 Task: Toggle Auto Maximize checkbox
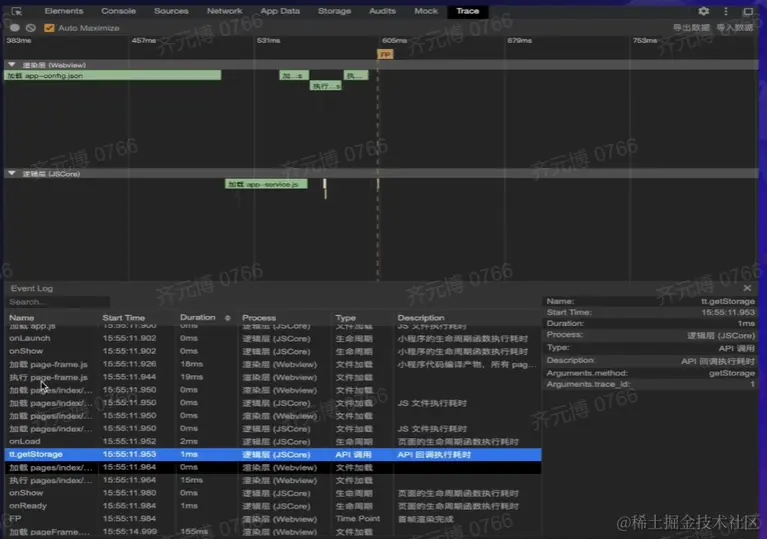49,28
